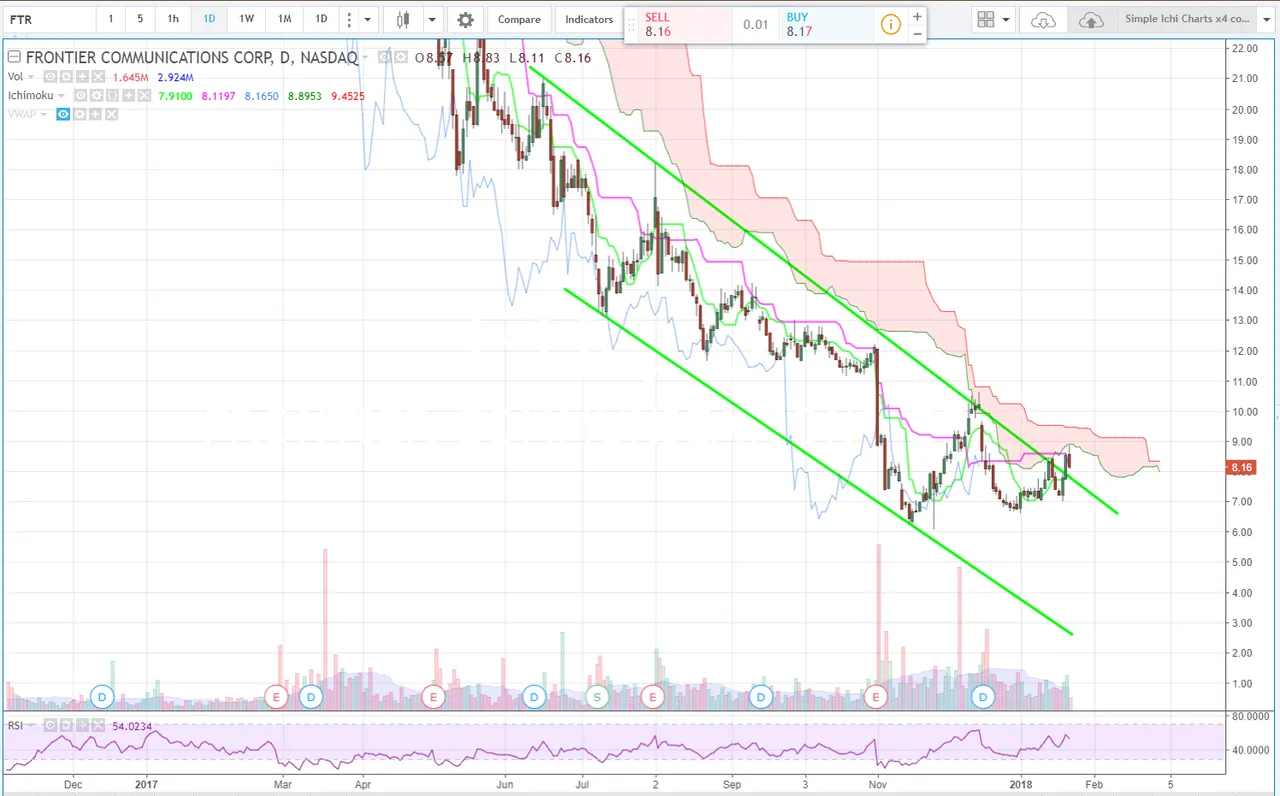Select the 1 minute timeframe
This screenshot has height=796, width=1280.
[x=110, y=19]
